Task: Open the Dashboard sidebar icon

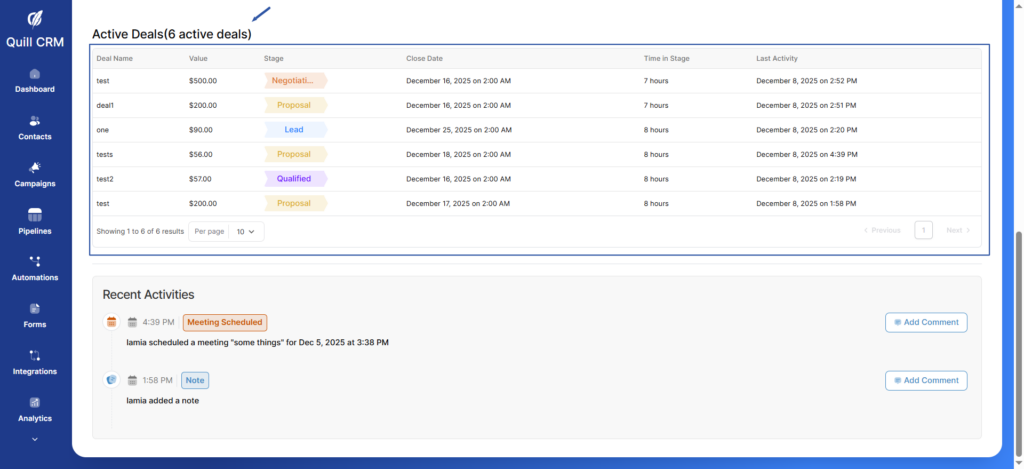Action: click(x=35, y=74)
